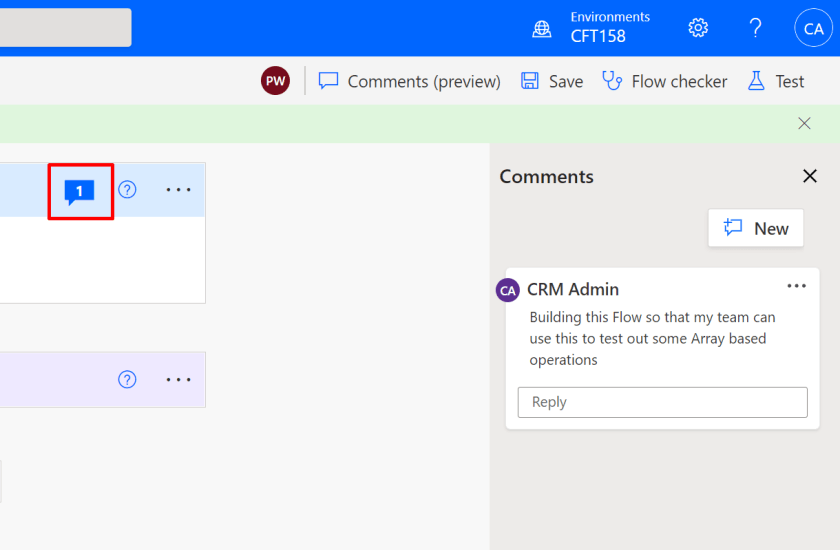Viewport: 840px width, 550px height.
Task: Open the first flow card's ellipsis menu
Action: pos(178,189)
